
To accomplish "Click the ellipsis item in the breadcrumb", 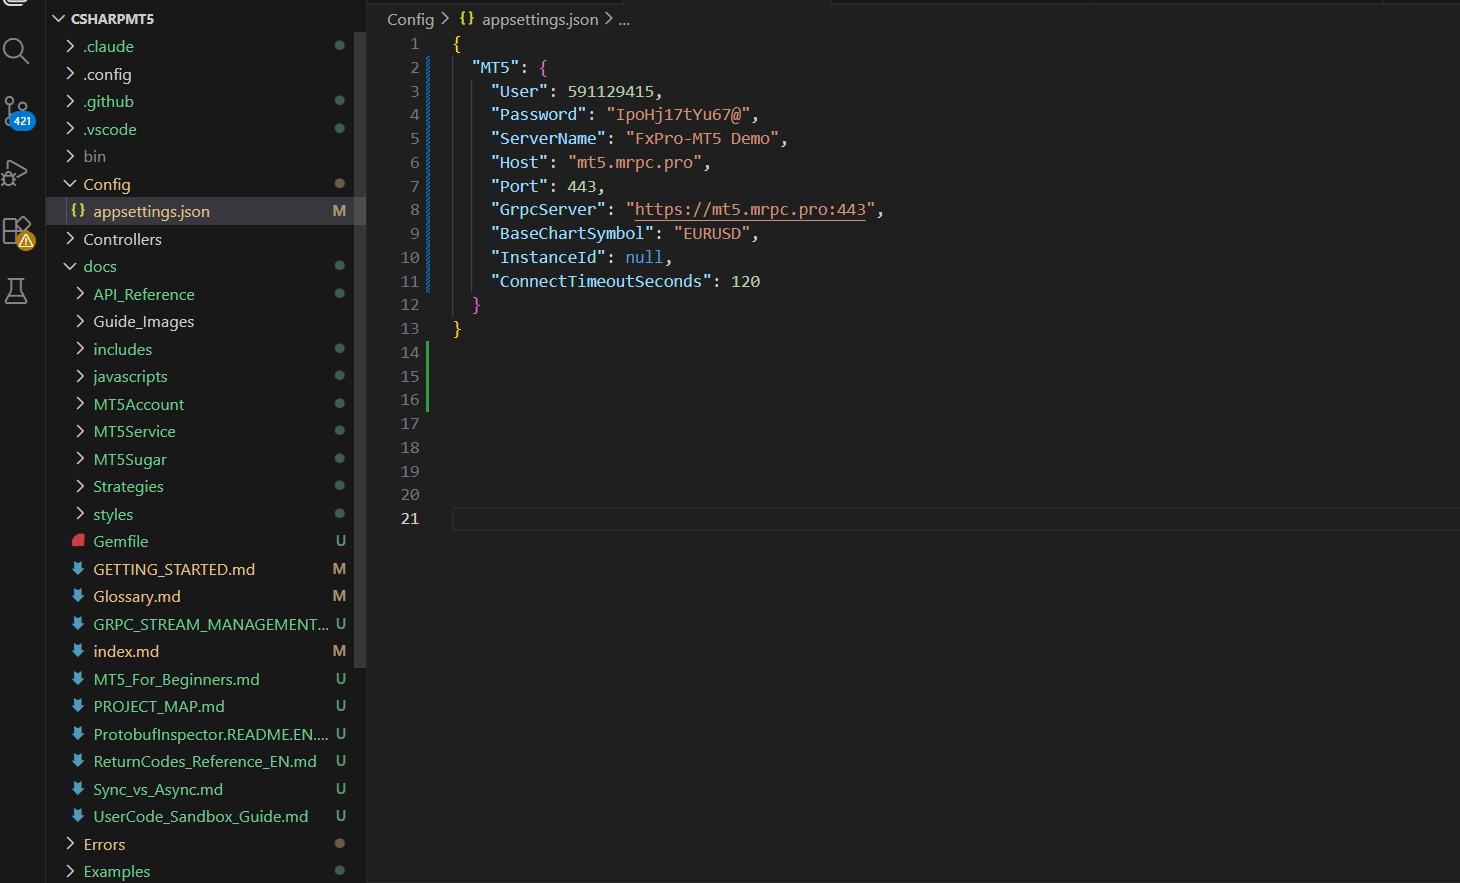I will click(624, 18).
